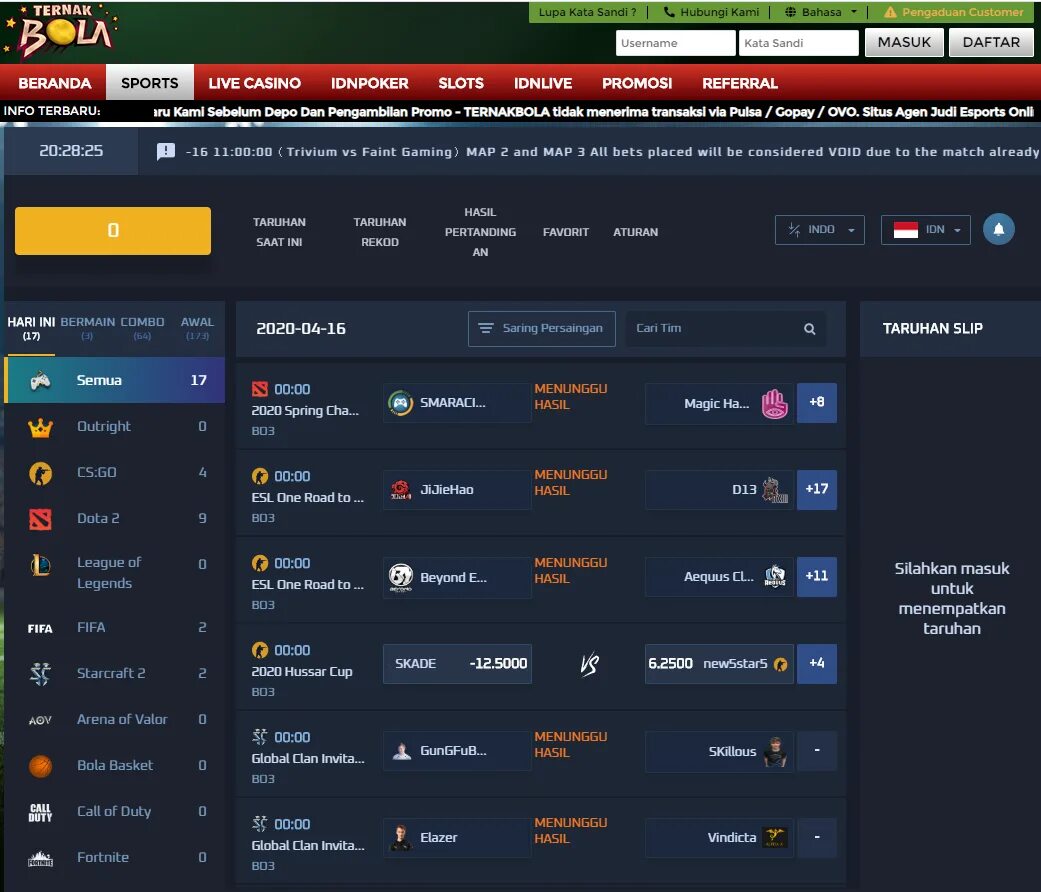Image resolution: width=1041 pixels, height=892 pixels.
Task: Choose the Dota 2 game icon
Action: (40, 519)
